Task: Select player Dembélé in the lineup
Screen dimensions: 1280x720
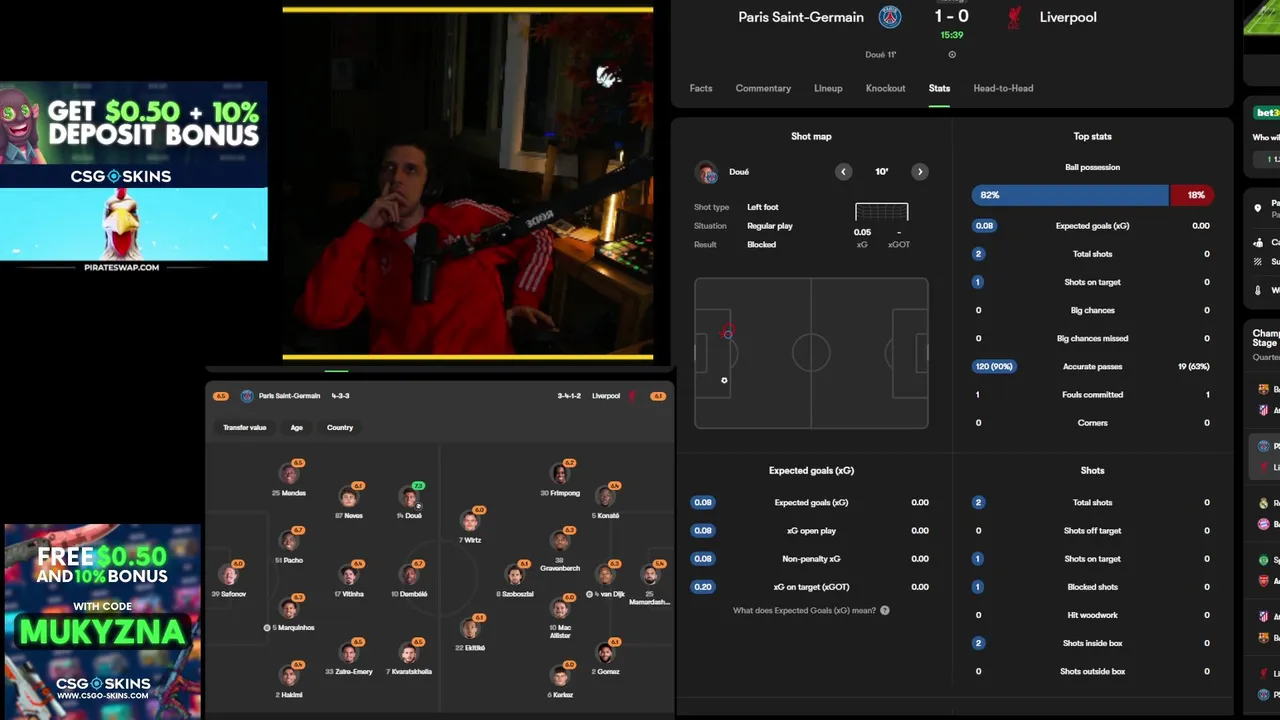Action: point(409,580)
